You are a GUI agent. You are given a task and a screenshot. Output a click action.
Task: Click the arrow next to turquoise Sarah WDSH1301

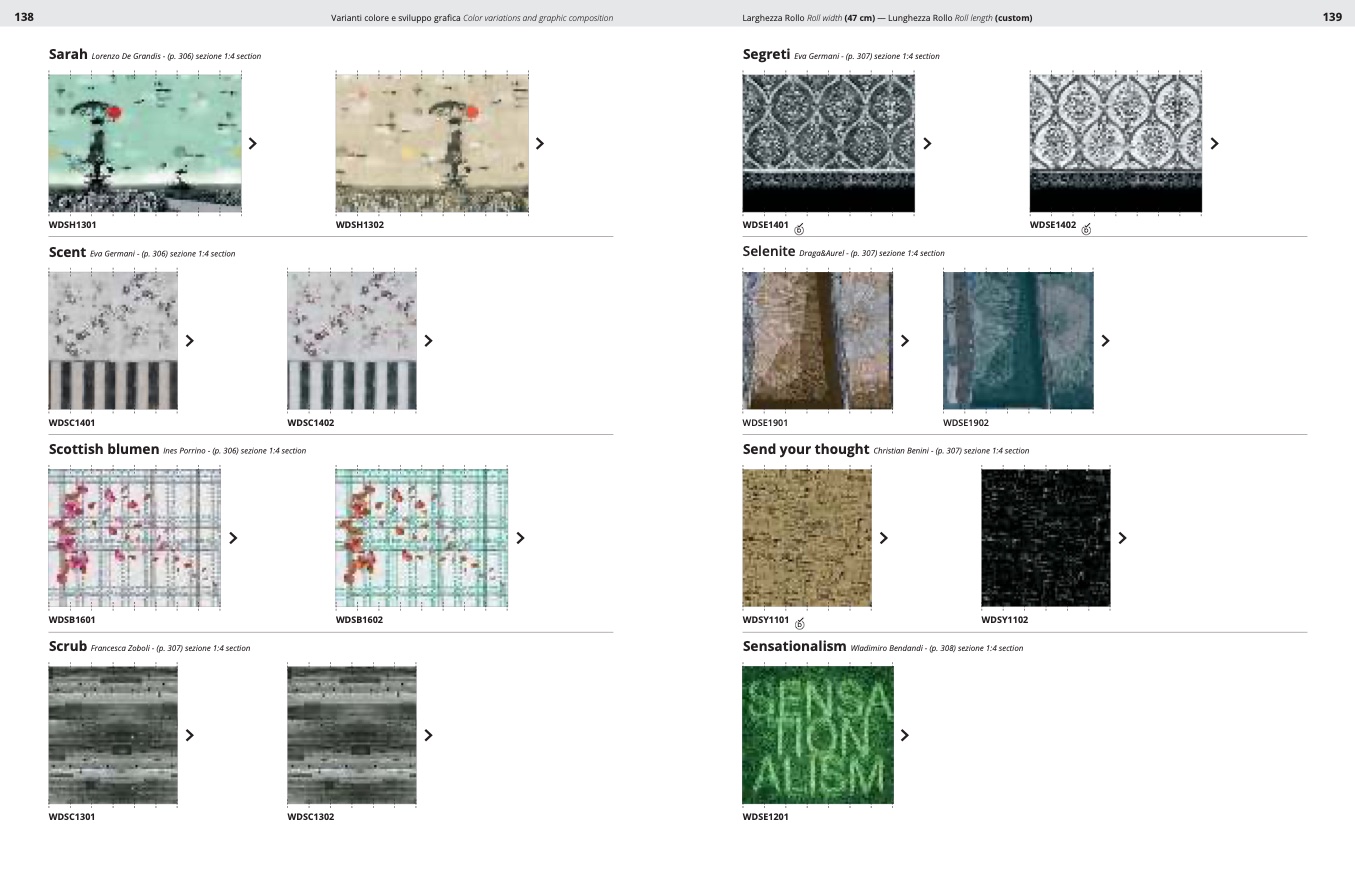pos(252,143)
